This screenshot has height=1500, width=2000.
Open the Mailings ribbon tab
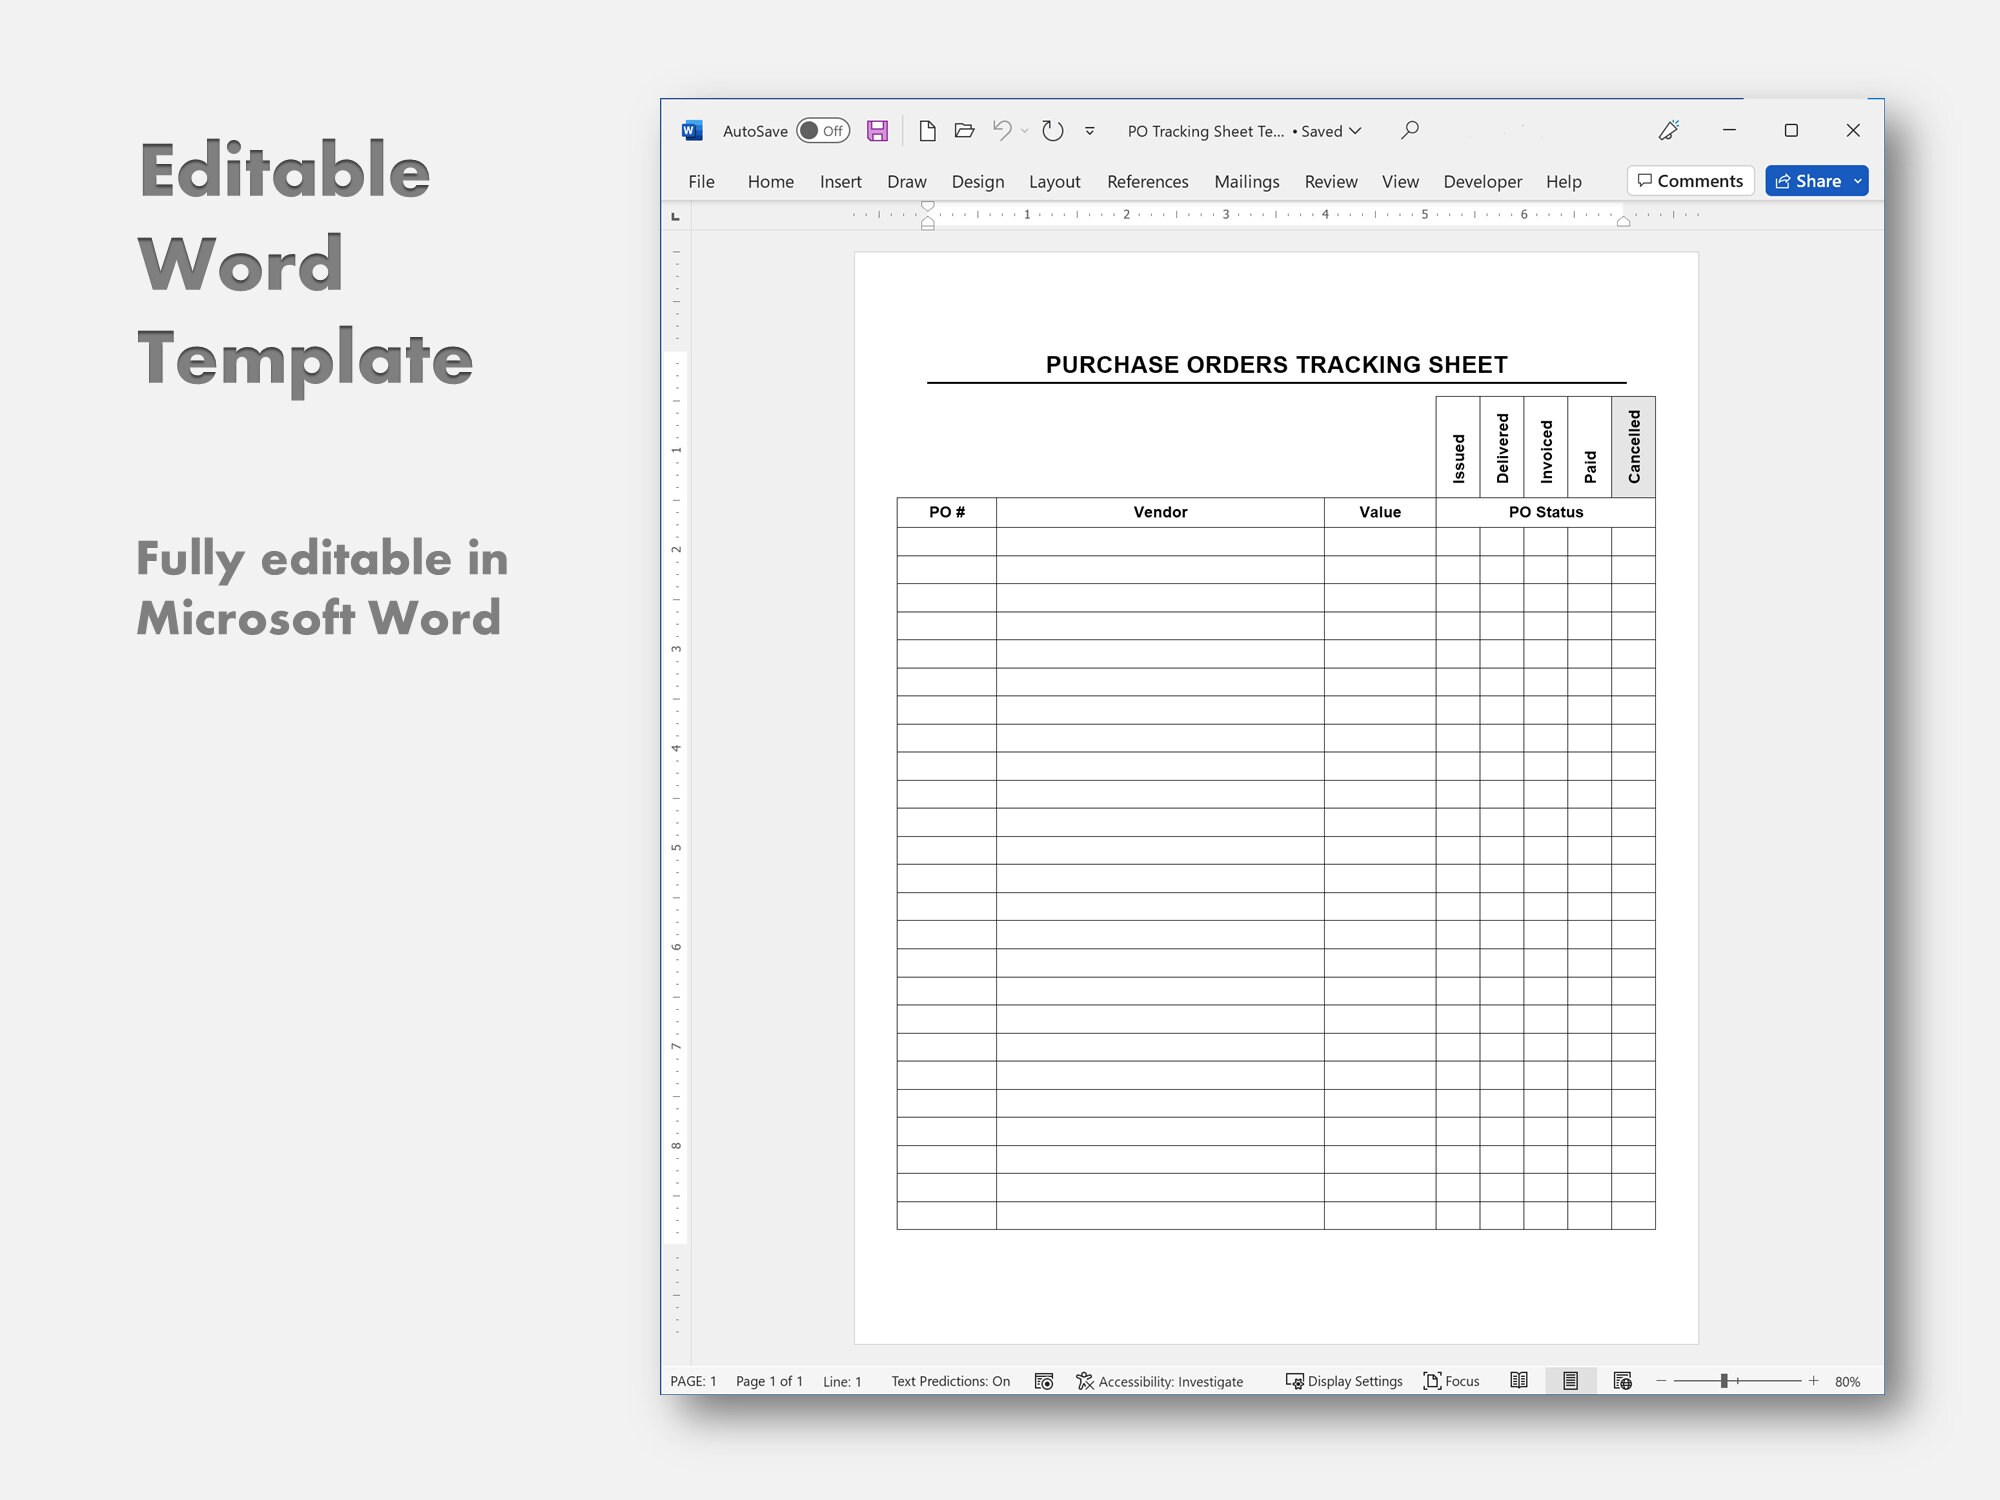point(1246,181)
